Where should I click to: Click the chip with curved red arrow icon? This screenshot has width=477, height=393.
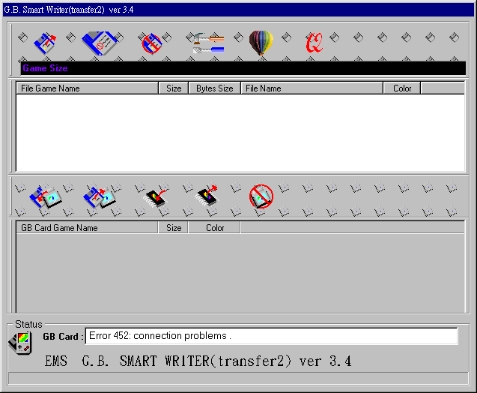click(x=155, y=198)
